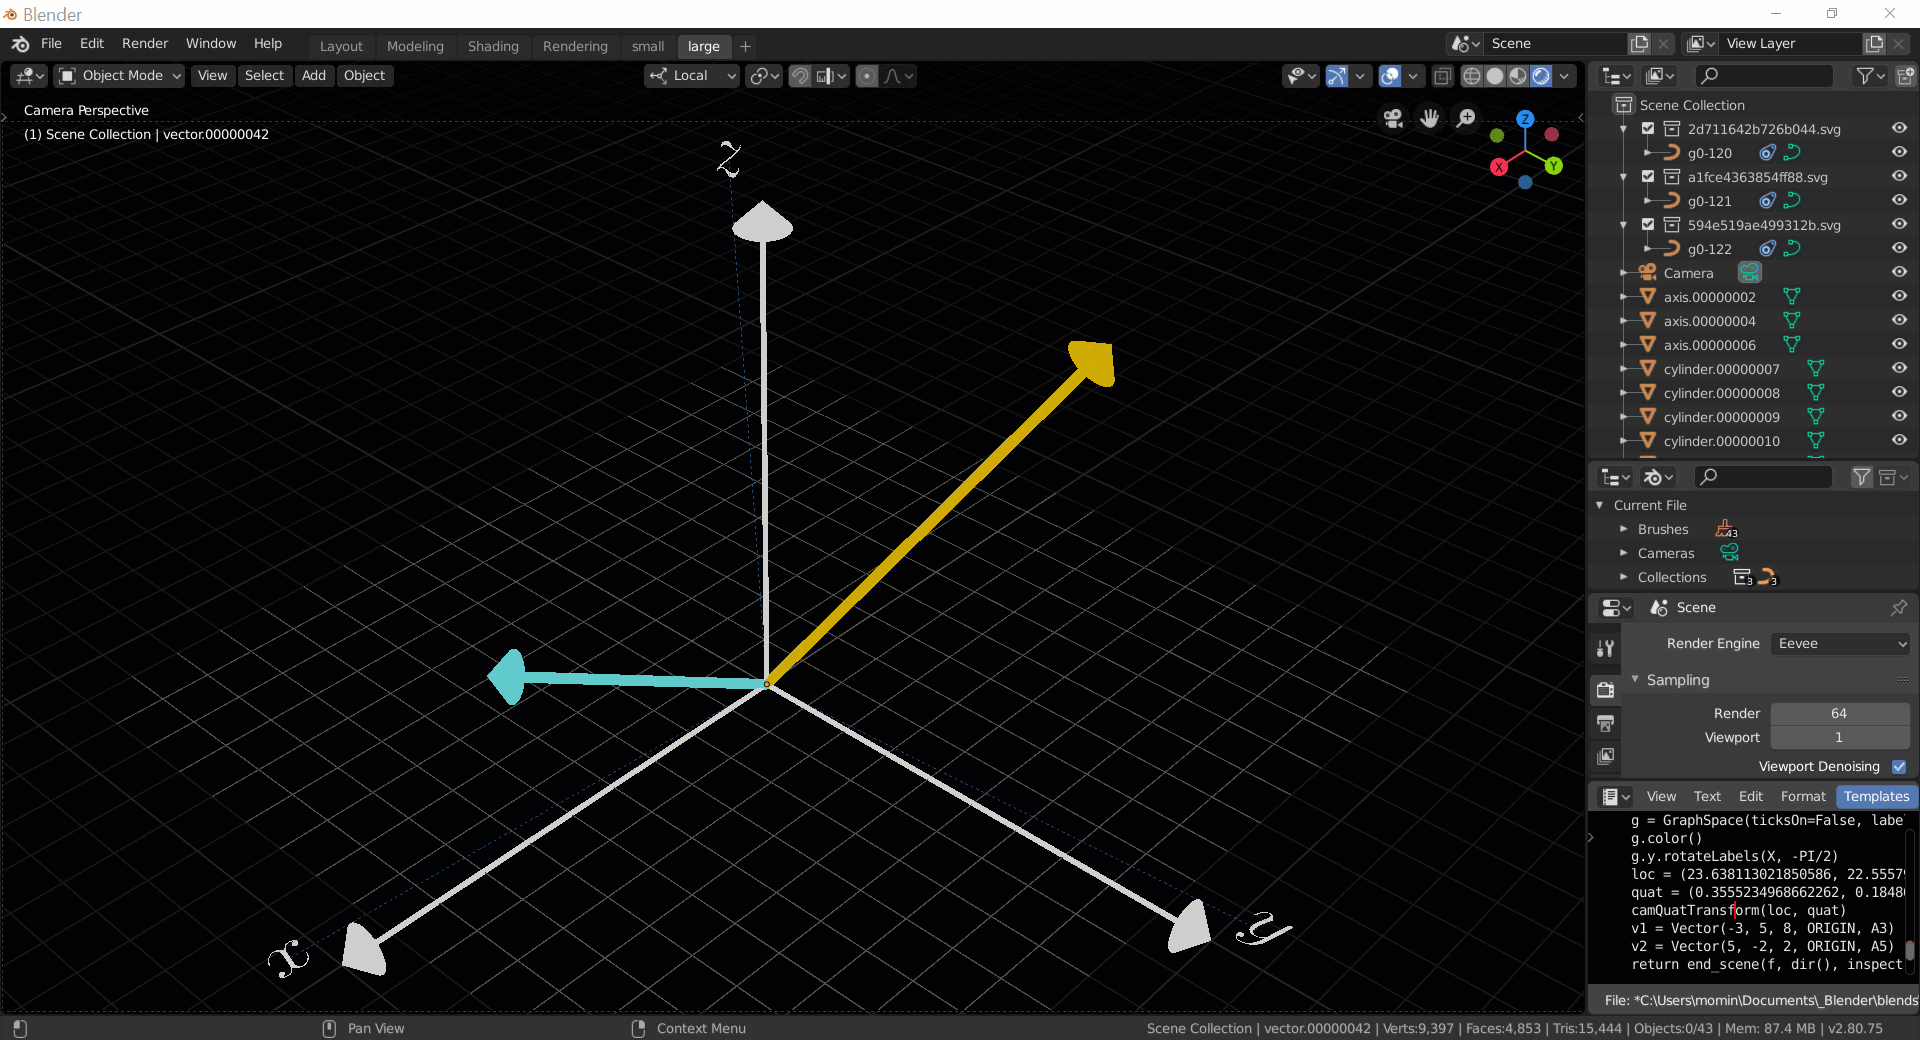This screenshot has width=1920, height=1040.
Task: Click the Blender logo application menu
Action: [x=19, y=44]
